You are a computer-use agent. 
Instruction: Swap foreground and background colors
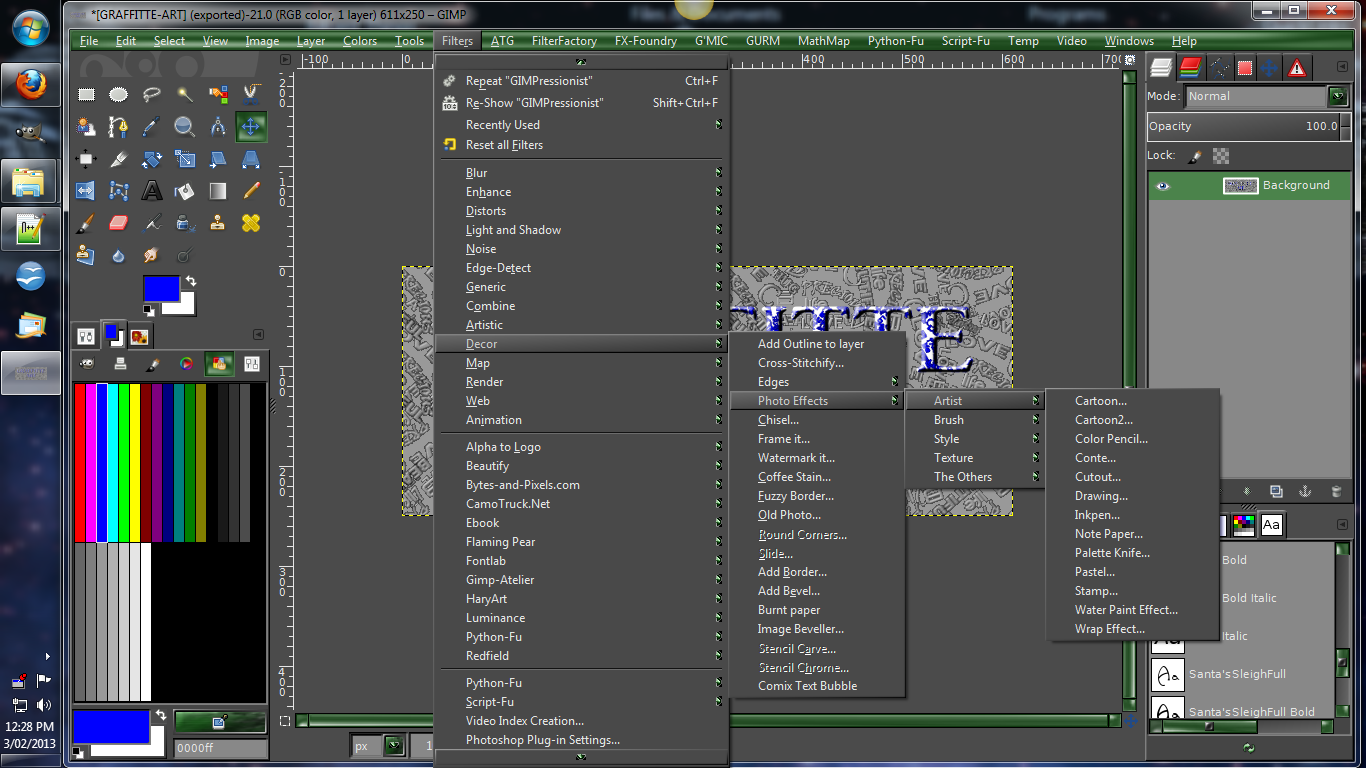[190, 281]
